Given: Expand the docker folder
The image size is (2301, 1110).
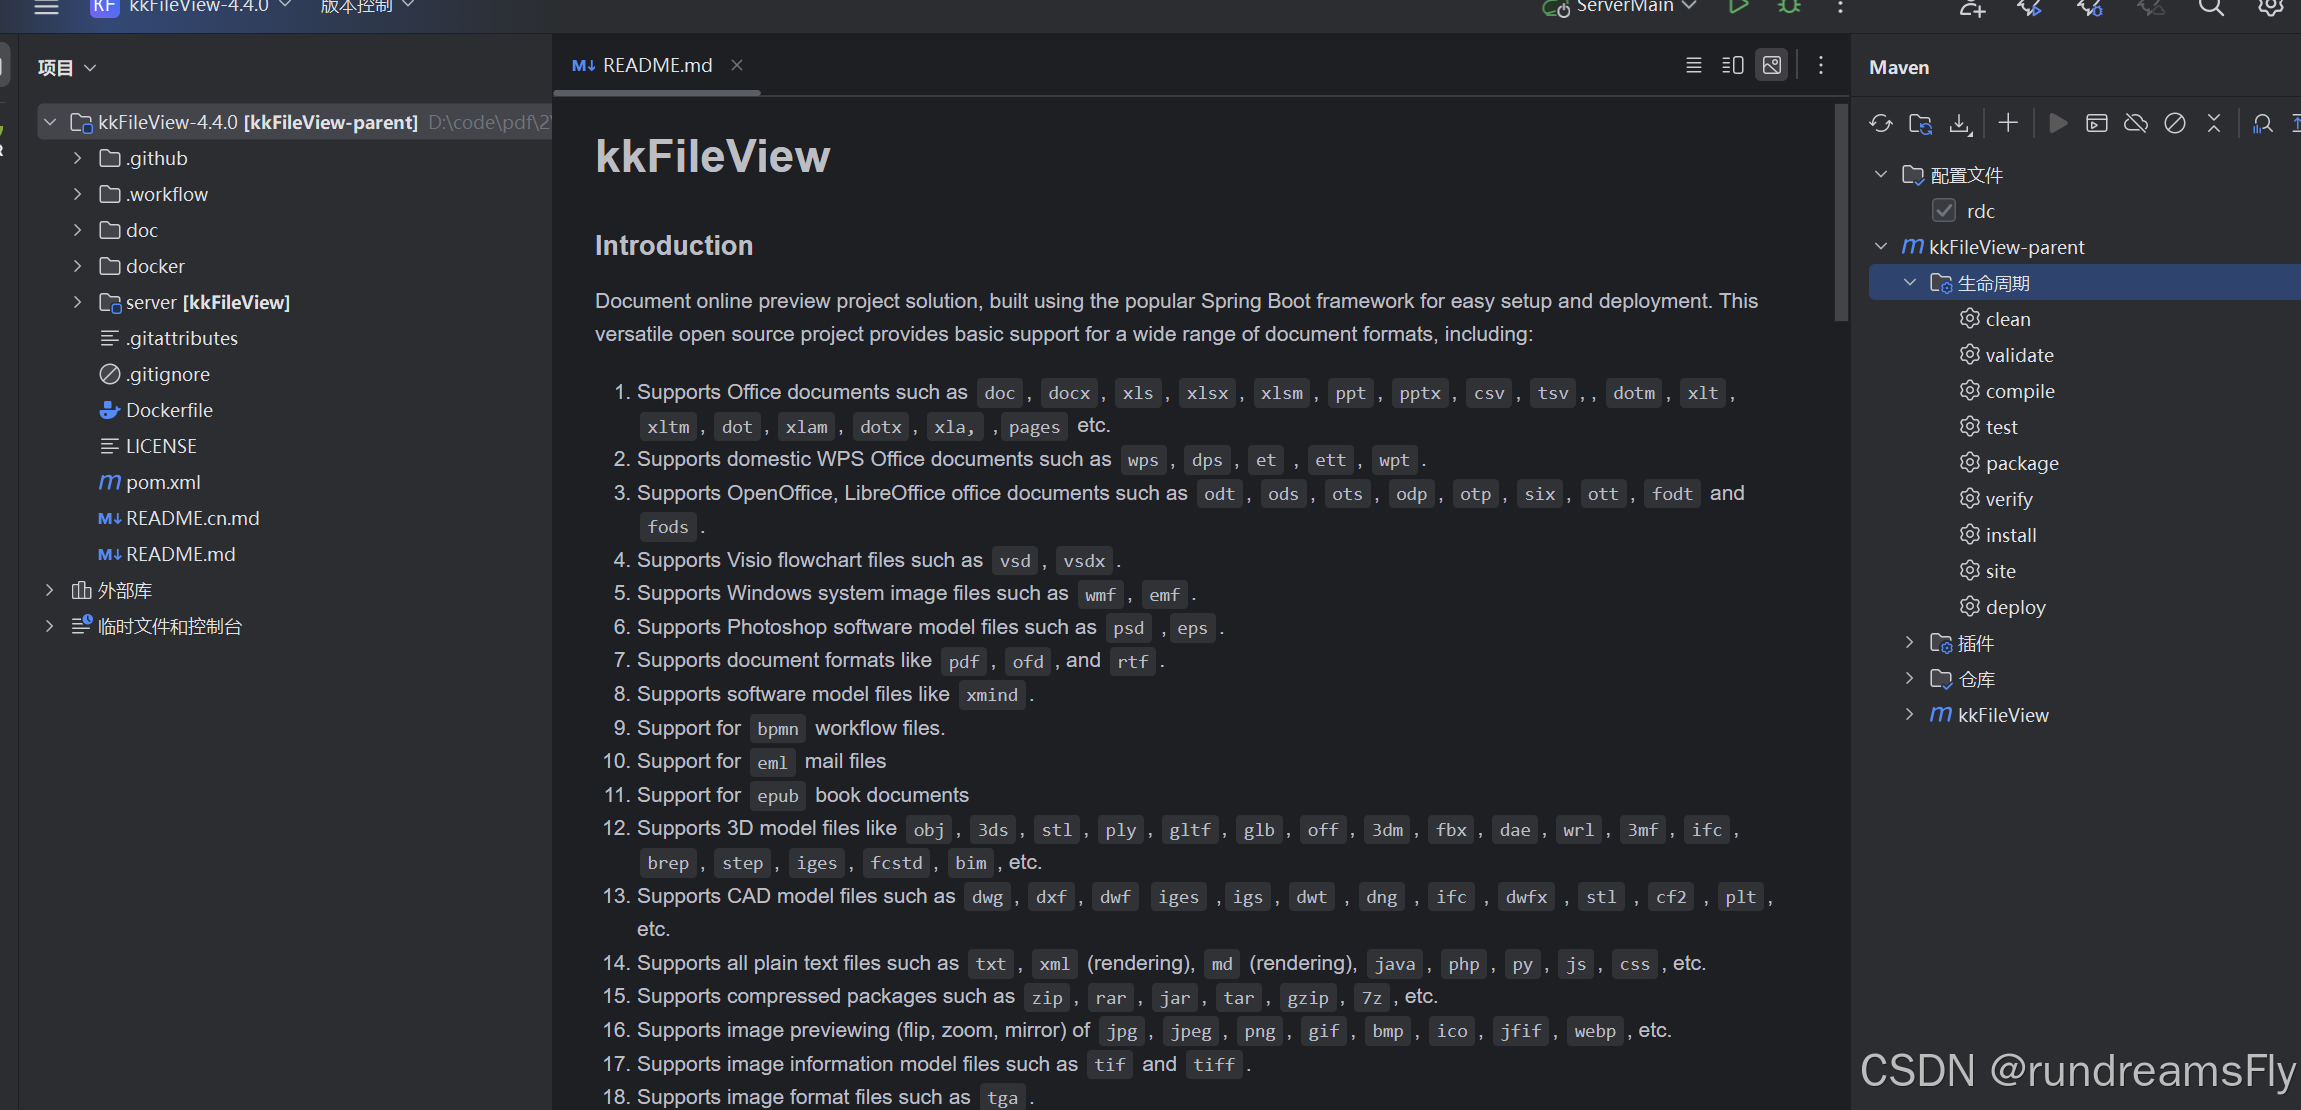Looking at the screenshot, I should click(x=77, y=266).
